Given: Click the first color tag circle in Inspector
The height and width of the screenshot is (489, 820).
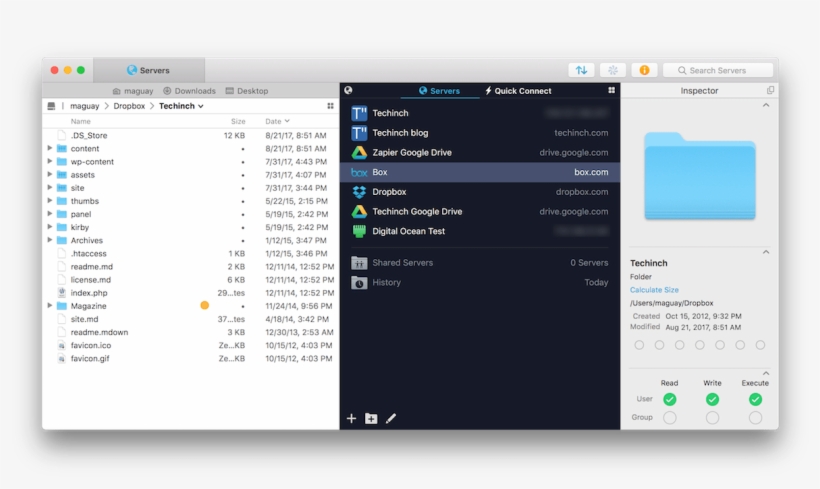Looking at the screenshot, I should click(x=639, y=345).
